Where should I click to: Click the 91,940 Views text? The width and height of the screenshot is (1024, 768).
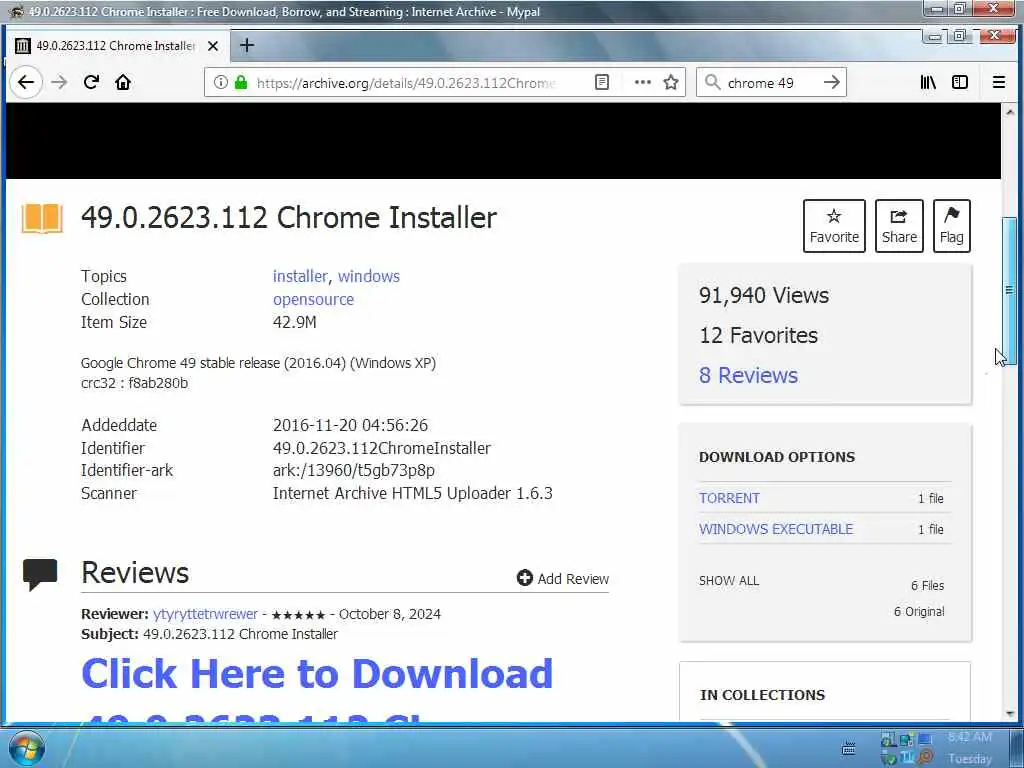click(x=763, y=295)
